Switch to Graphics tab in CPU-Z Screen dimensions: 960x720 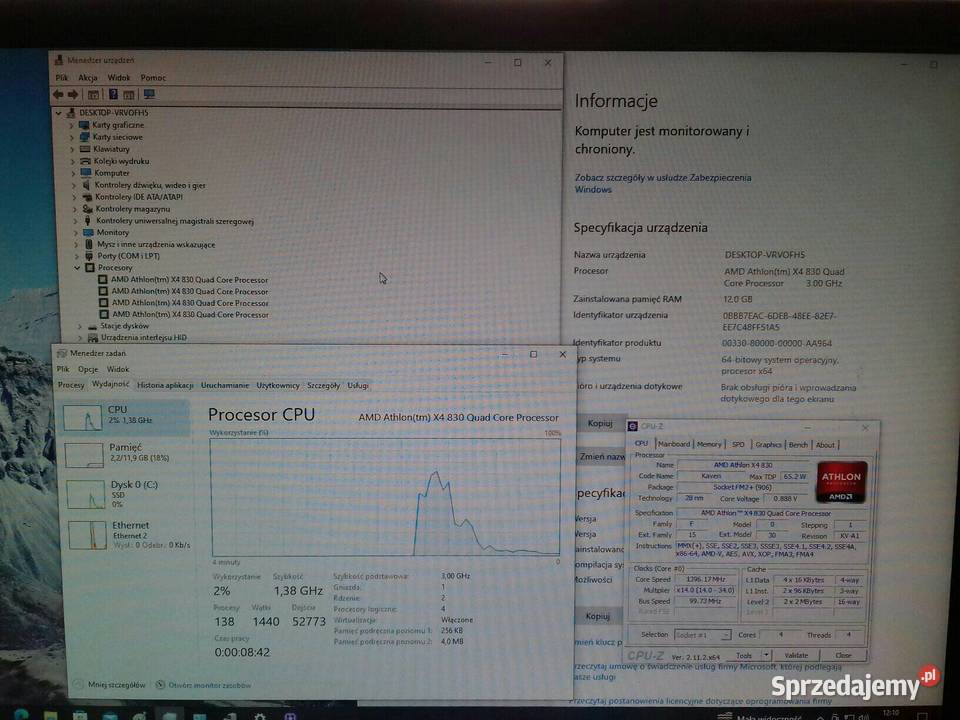768,444
